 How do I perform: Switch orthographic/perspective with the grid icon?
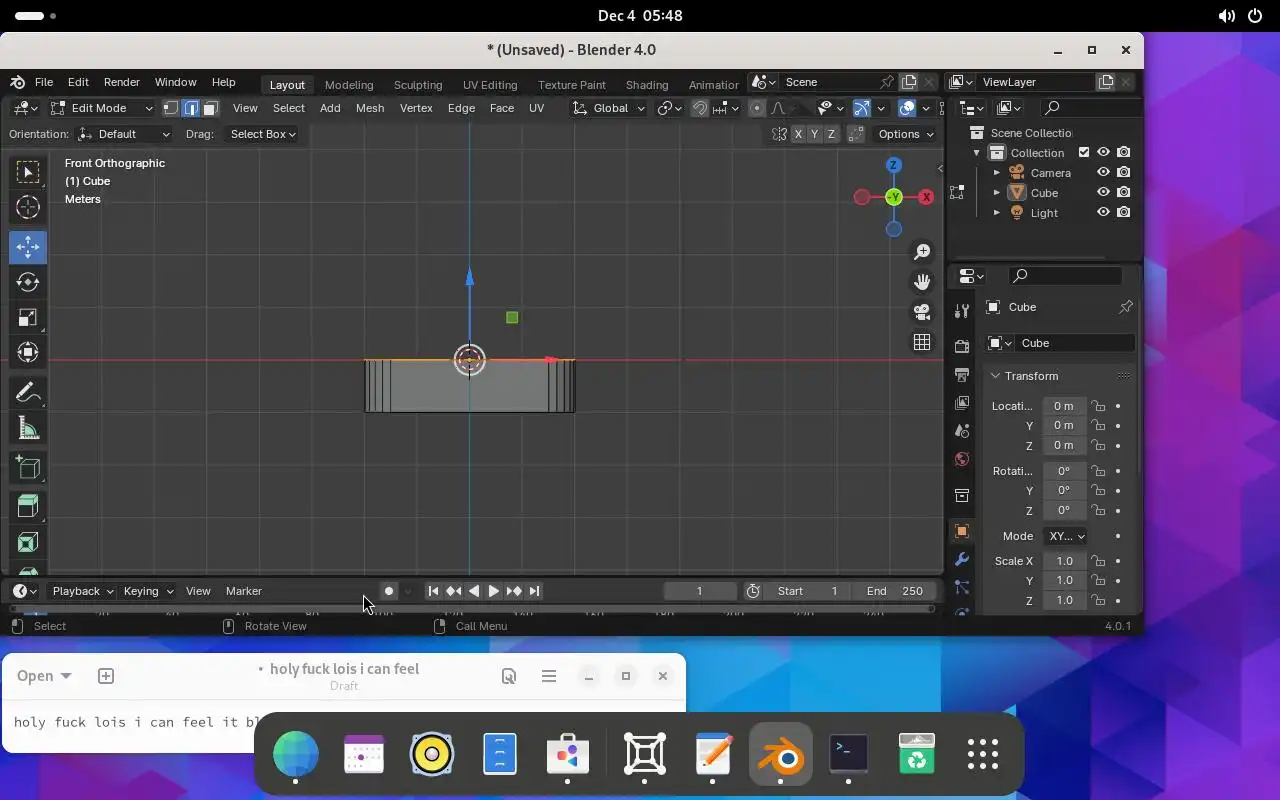[x=922, y=342]
